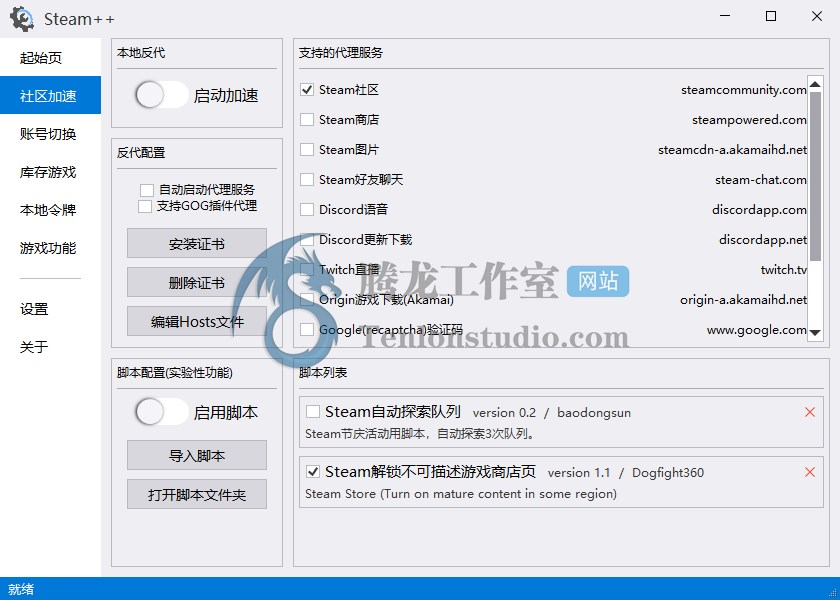Disable the Steam解锁不可描述游戏商店页 script checkbox
The image size is (840, 600).
[x=312, y=471]
